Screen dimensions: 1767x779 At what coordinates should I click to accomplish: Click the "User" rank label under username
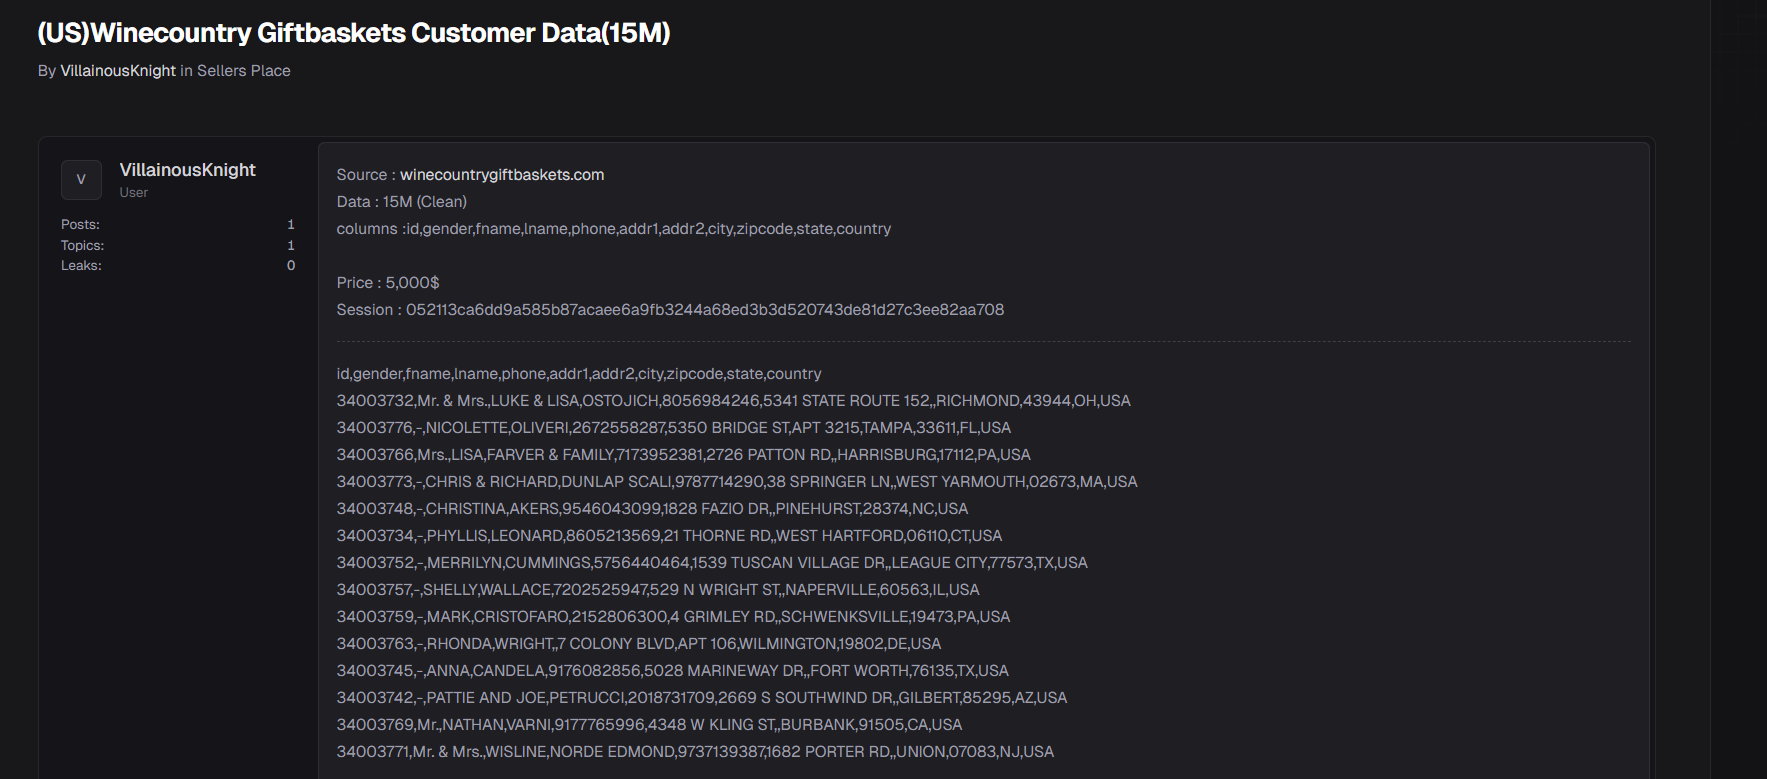[x=133, y=193]
